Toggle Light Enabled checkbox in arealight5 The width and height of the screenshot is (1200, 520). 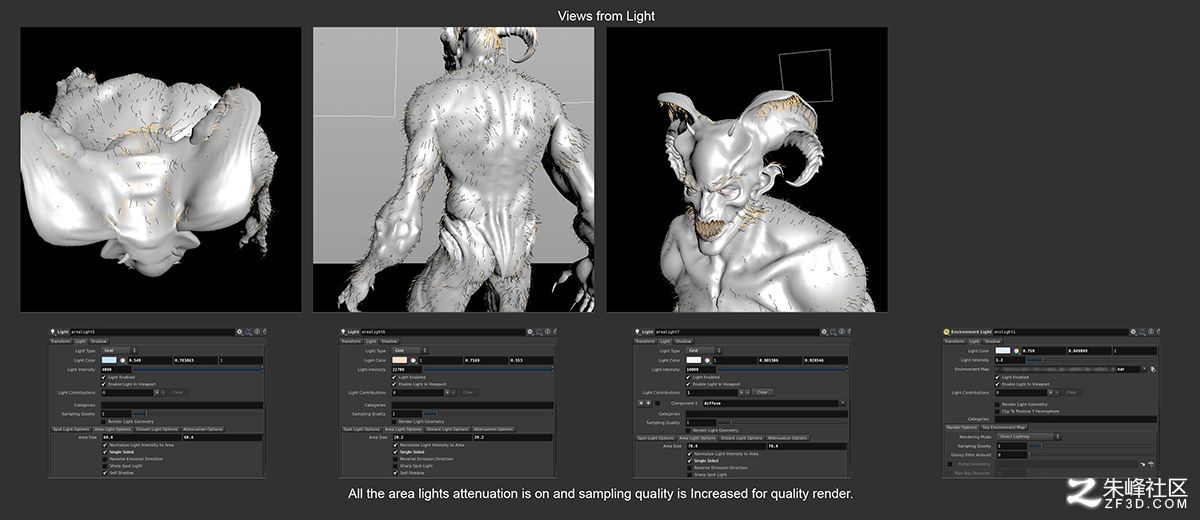[104, 377]
